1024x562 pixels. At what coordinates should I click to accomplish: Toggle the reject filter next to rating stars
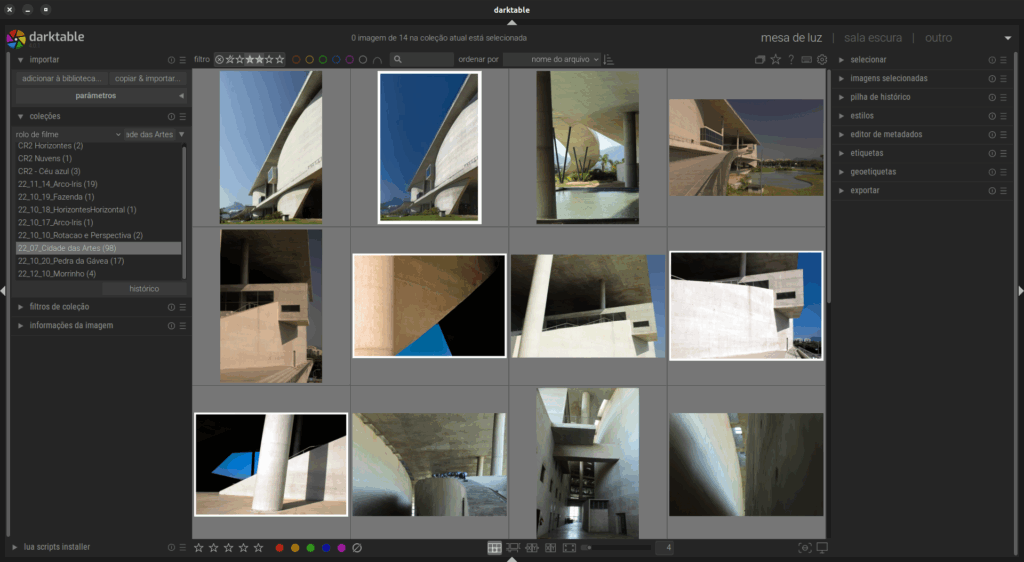coord(220,60)
